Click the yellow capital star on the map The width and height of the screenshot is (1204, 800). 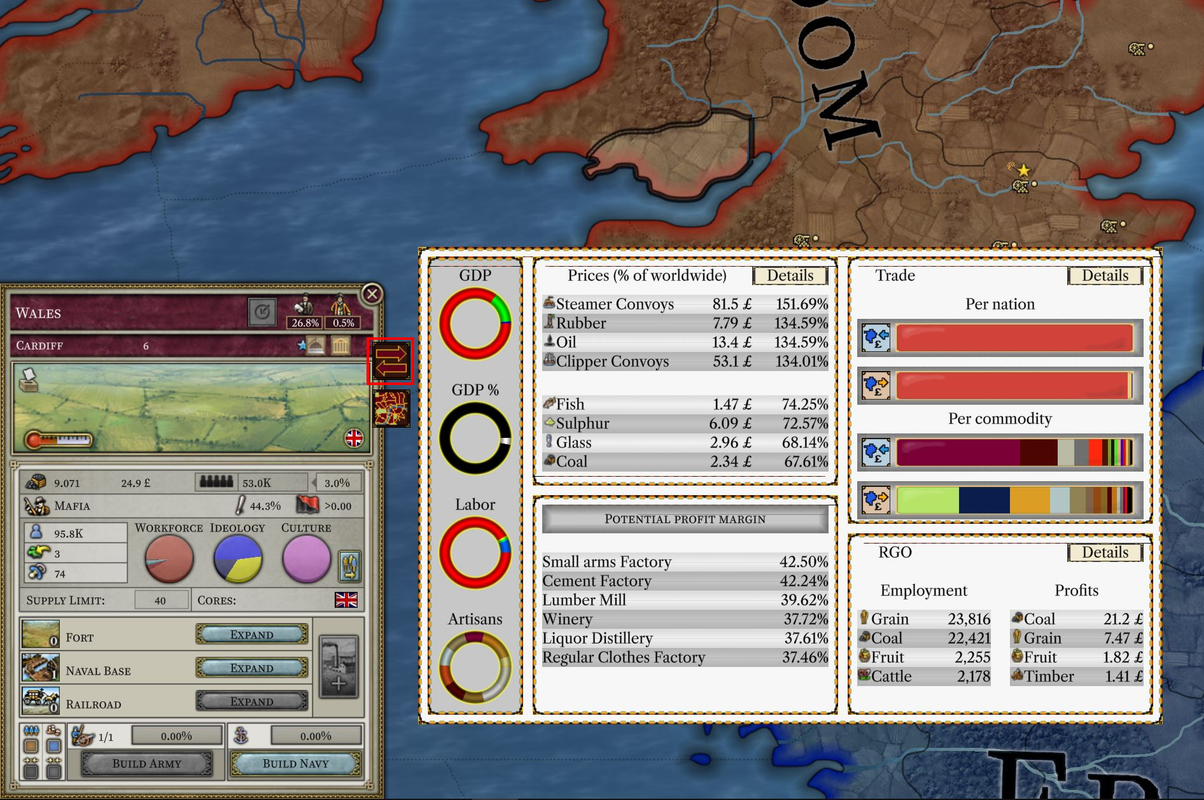coord(1023,171)
